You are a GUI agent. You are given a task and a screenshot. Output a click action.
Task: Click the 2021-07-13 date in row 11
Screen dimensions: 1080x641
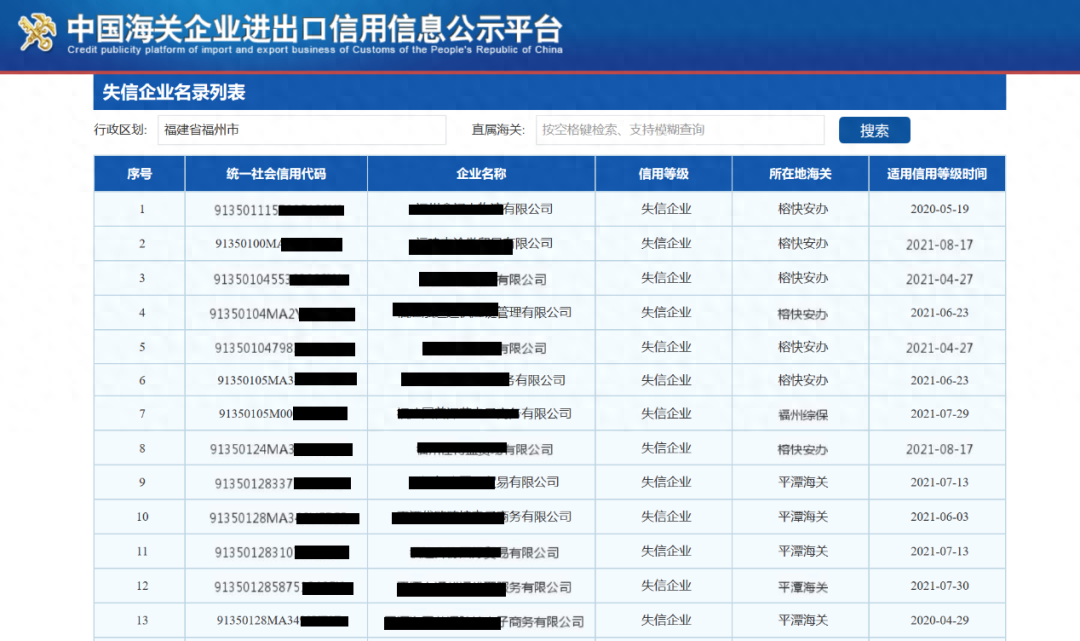939,551
